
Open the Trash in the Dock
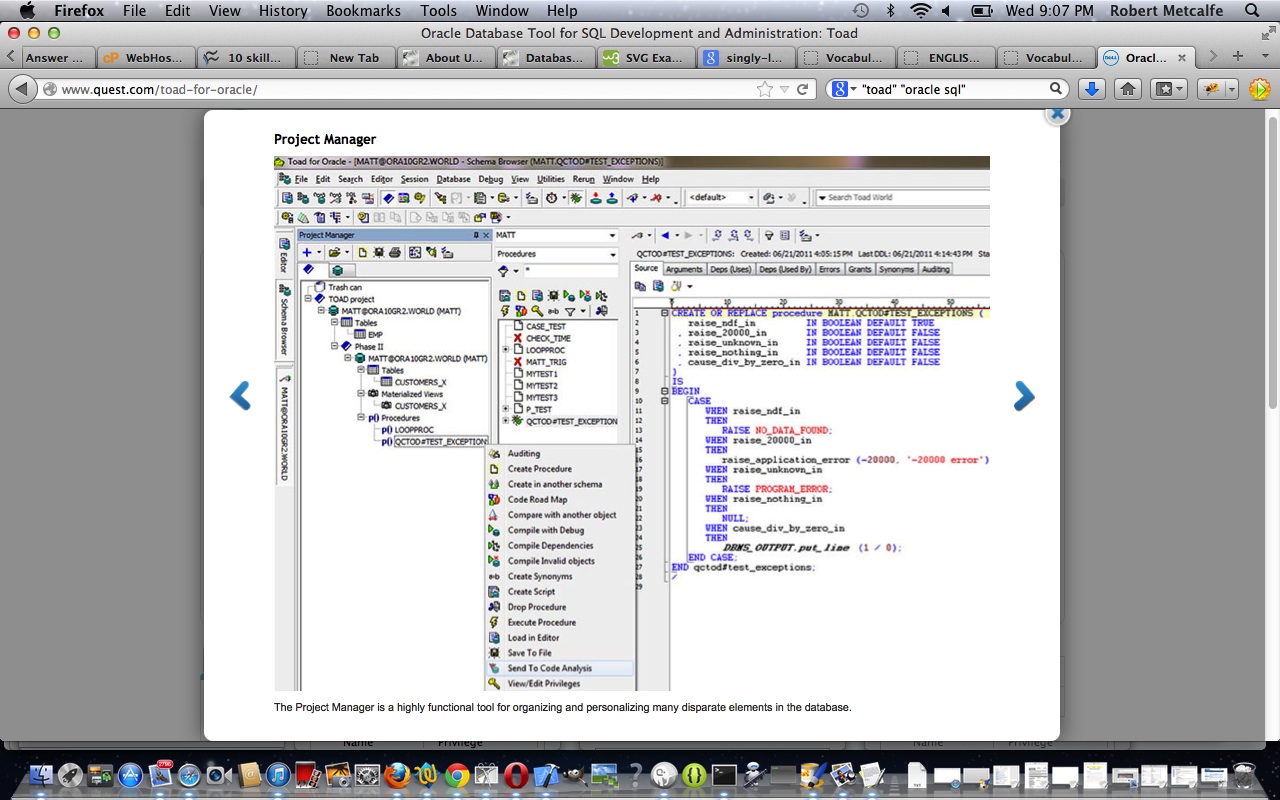[1243, 775]
